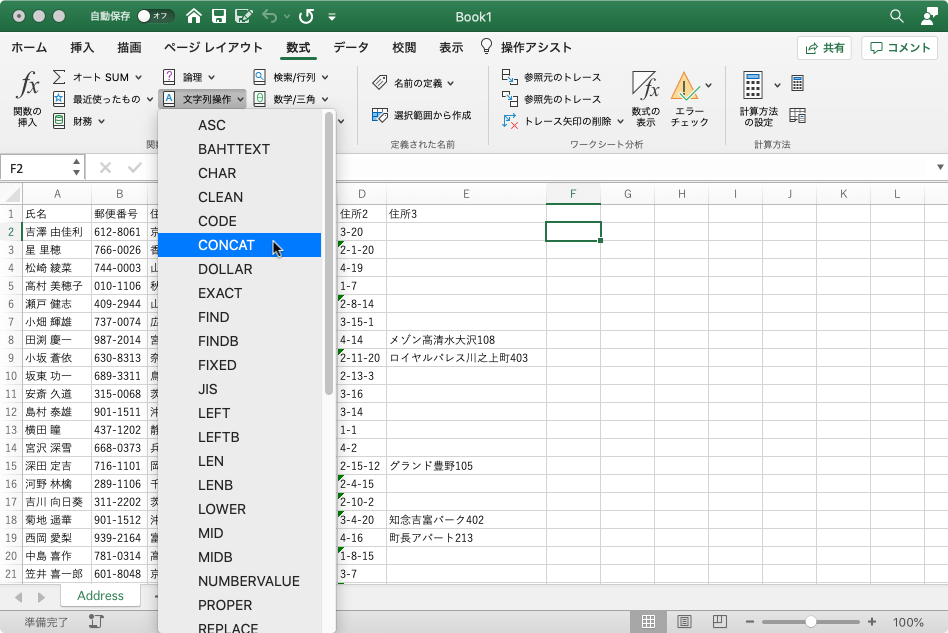Open the View (表示) ribbon tab
948x633 pixels.
click(x=451, y=47)
